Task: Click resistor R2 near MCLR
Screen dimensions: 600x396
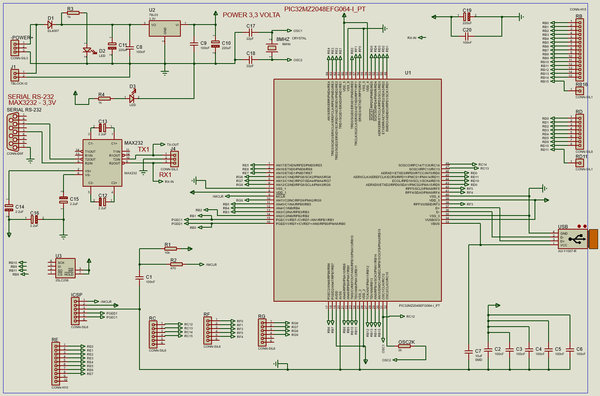Action: click(x=176, y=264)
